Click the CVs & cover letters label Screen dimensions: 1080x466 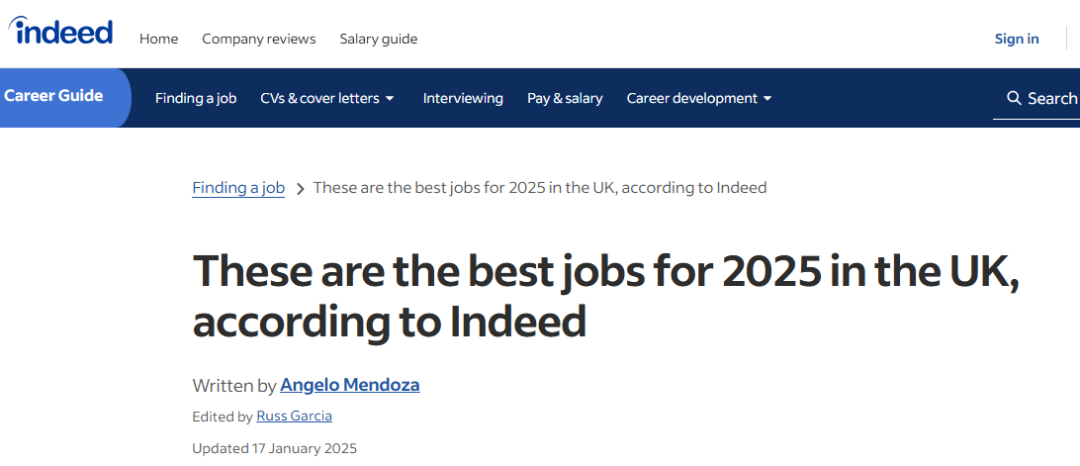(x=320, y=98)
